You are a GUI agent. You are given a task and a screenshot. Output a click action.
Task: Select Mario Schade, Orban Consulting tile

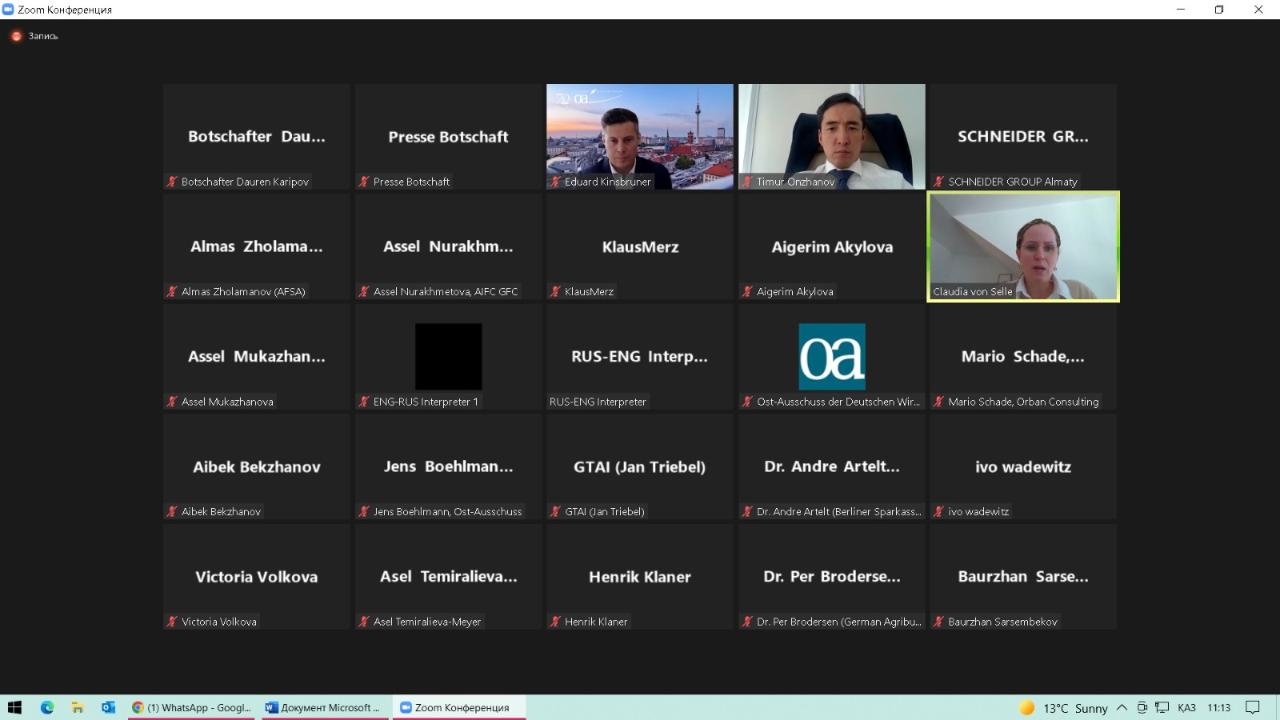pos(1023,357)
